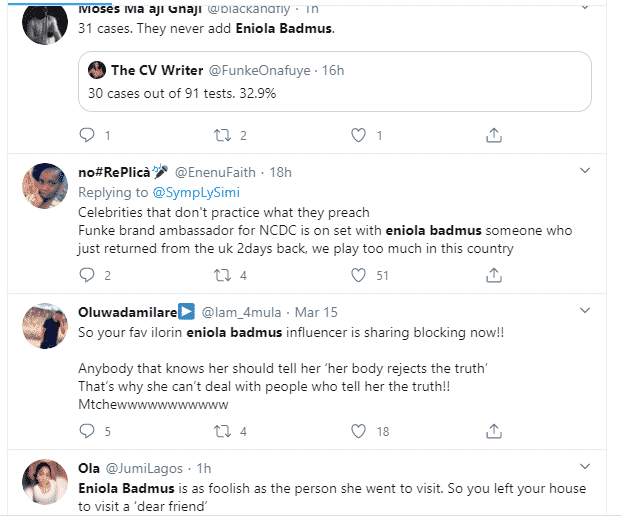Reply to Oluwadamilare's tweet
621x521 pixels.
pos(86,431)
